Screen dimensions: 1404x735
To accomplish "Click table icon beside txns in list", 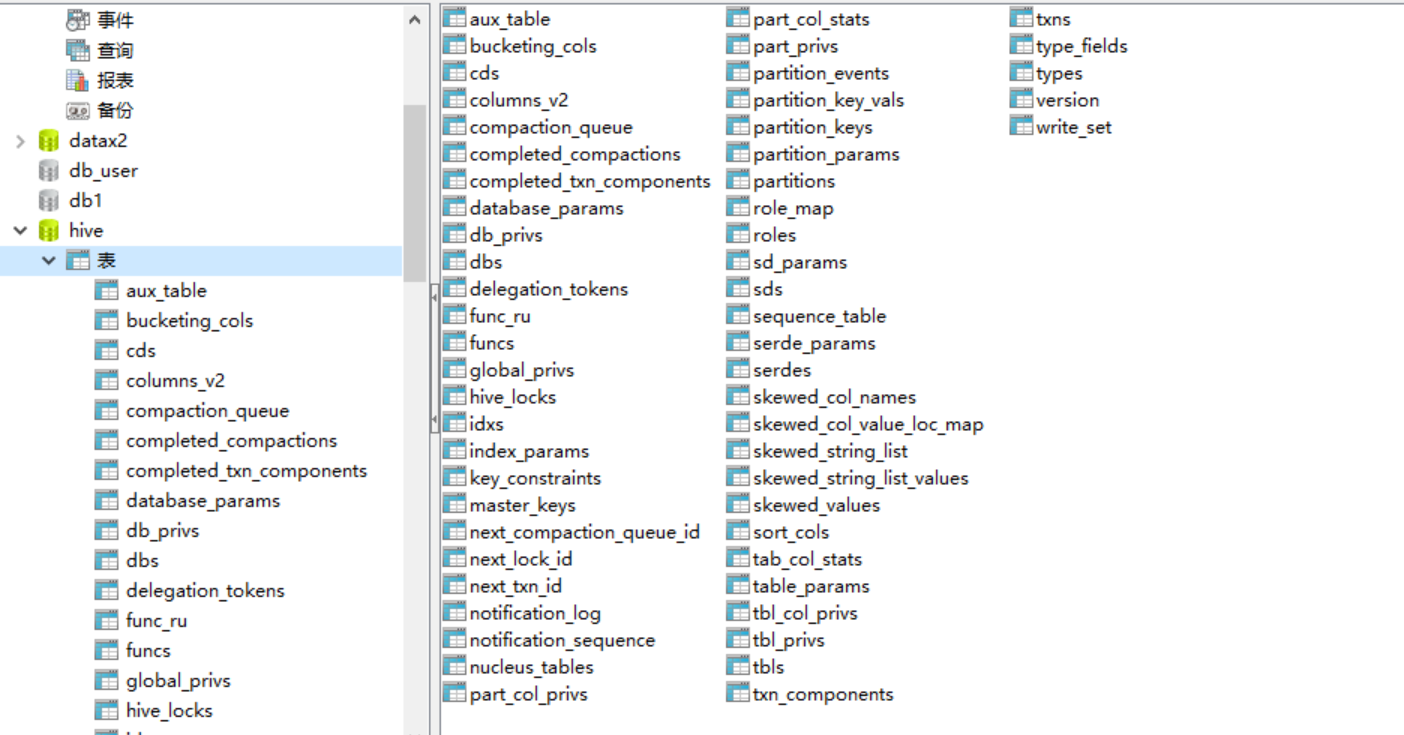I will pos(1021,19).
